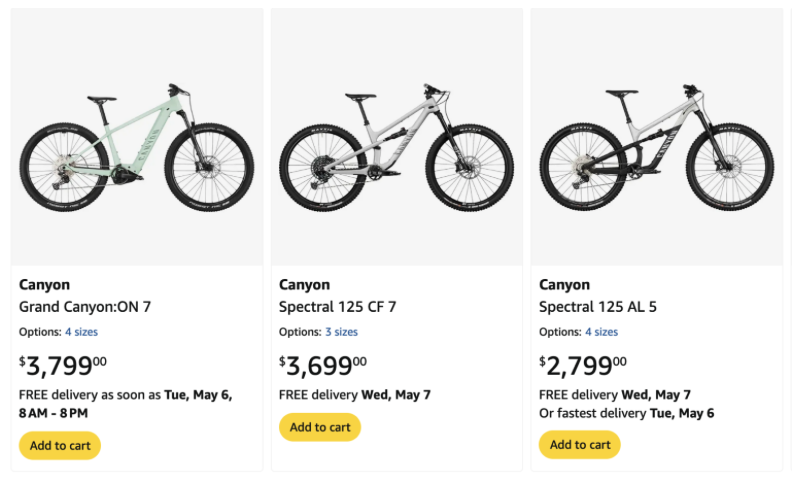Click the $3,699 price

point(322,364)
